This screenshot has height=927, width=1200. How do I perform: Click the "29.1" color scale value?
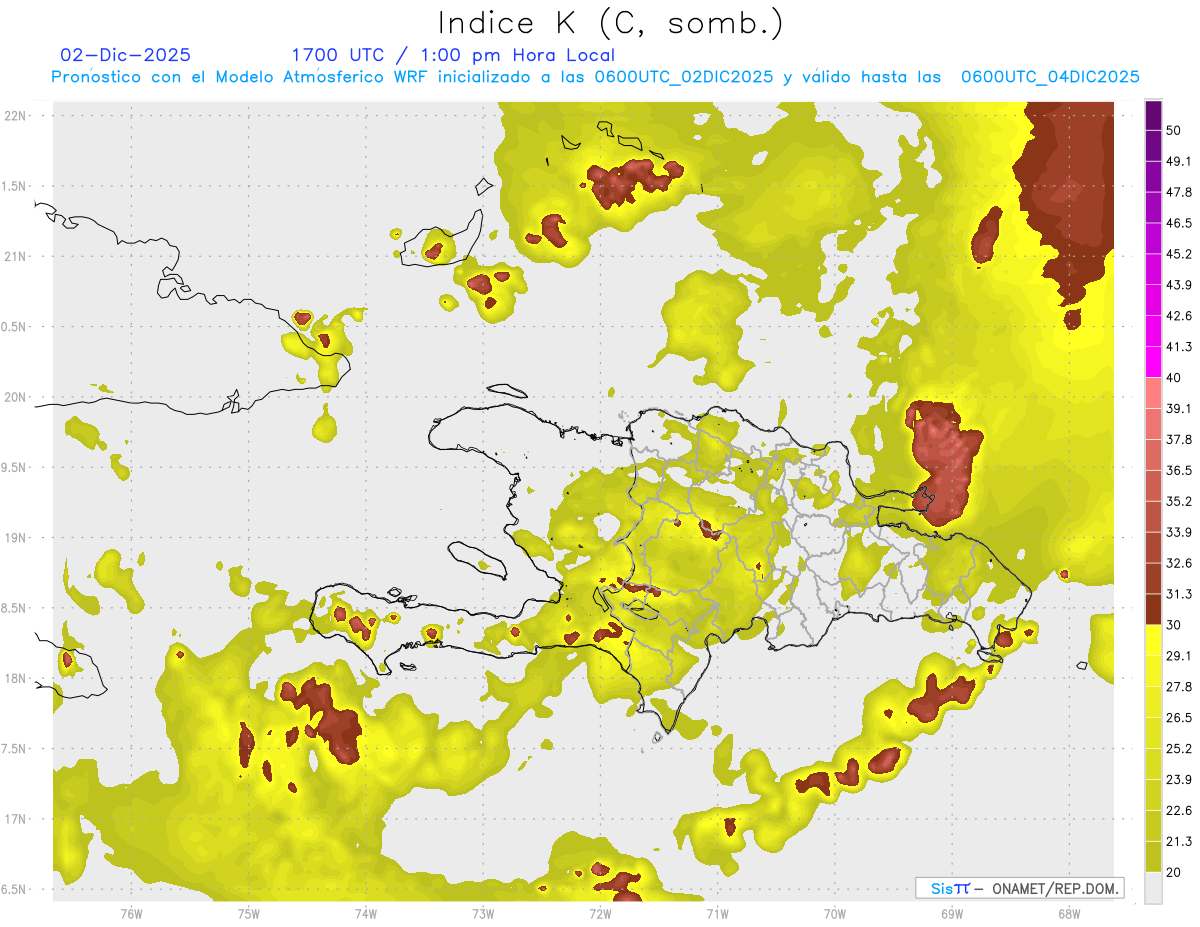(x=1179, y=656)
